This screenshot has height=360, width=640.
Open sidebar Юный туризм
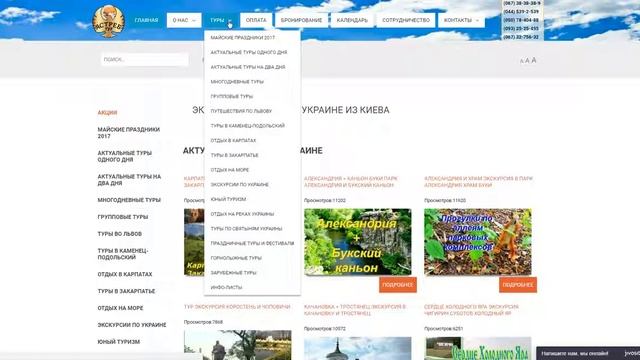click(118, 342)
